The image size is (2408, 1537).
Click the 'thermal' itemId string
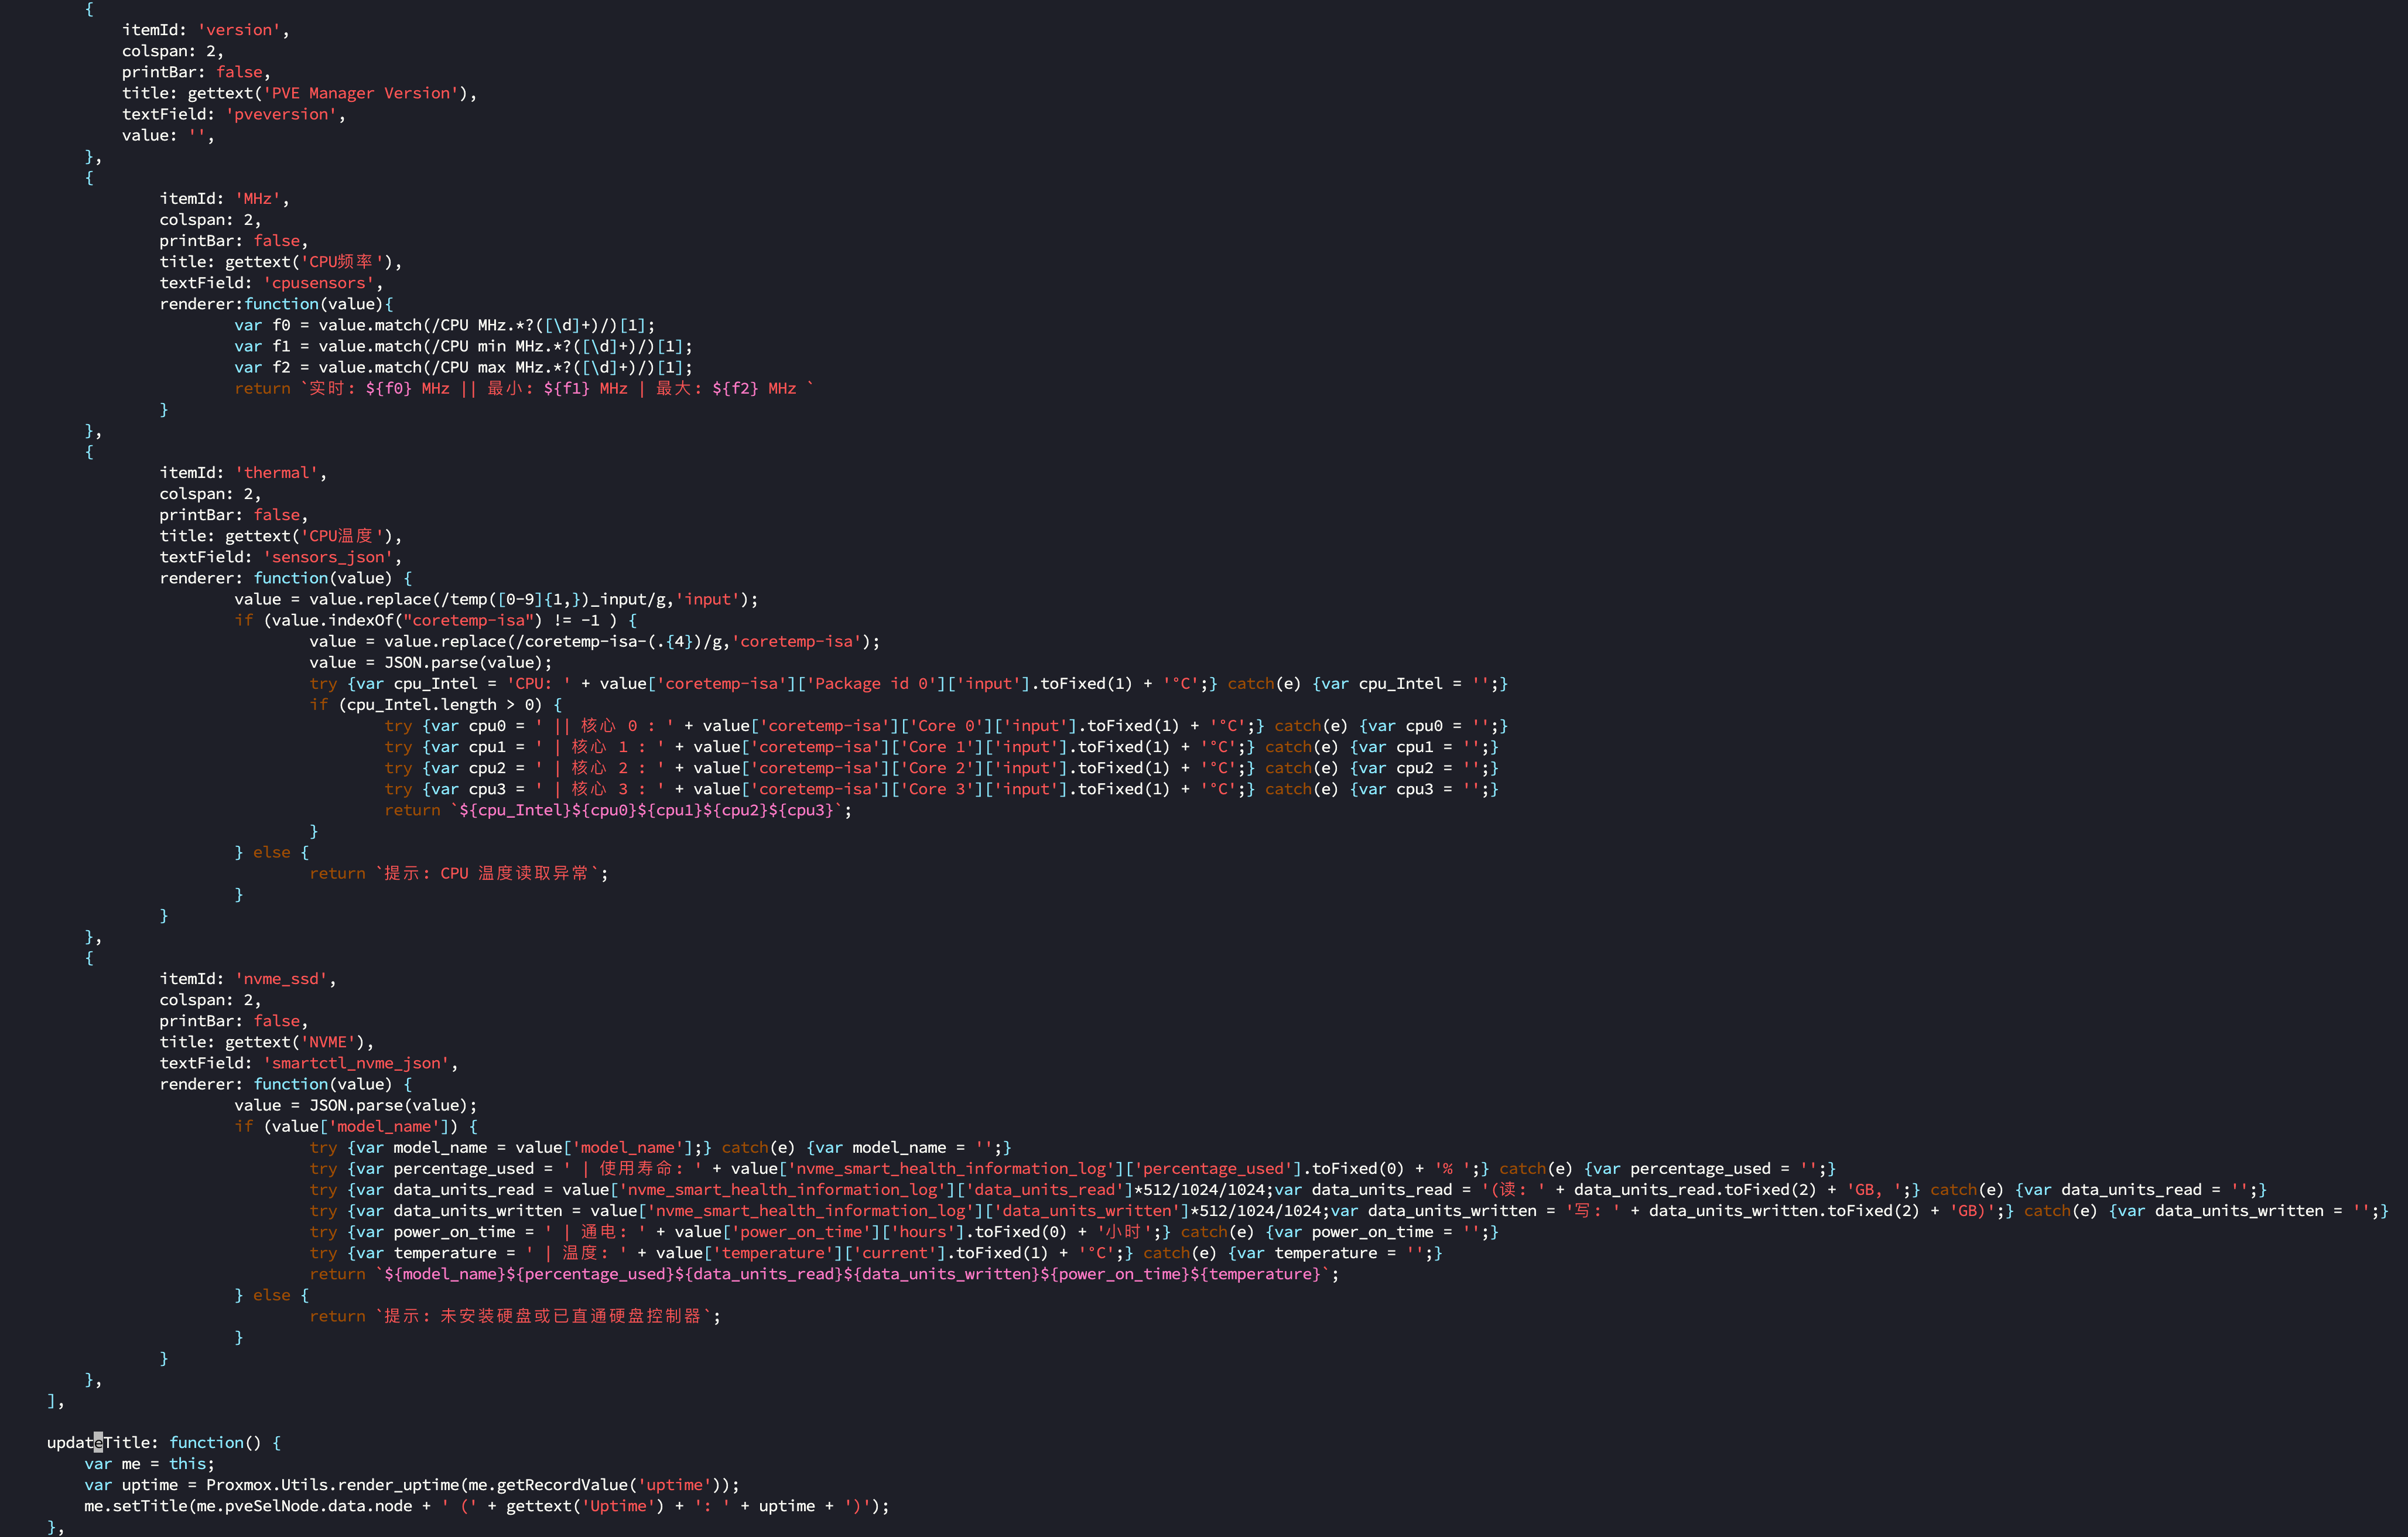277,472
